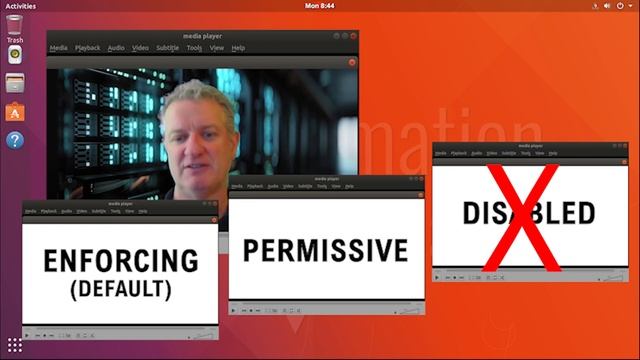This screenshot has height=360, width=640.
Task: Open Subtitle menu in Enforcing window
Action: [99, 211]
